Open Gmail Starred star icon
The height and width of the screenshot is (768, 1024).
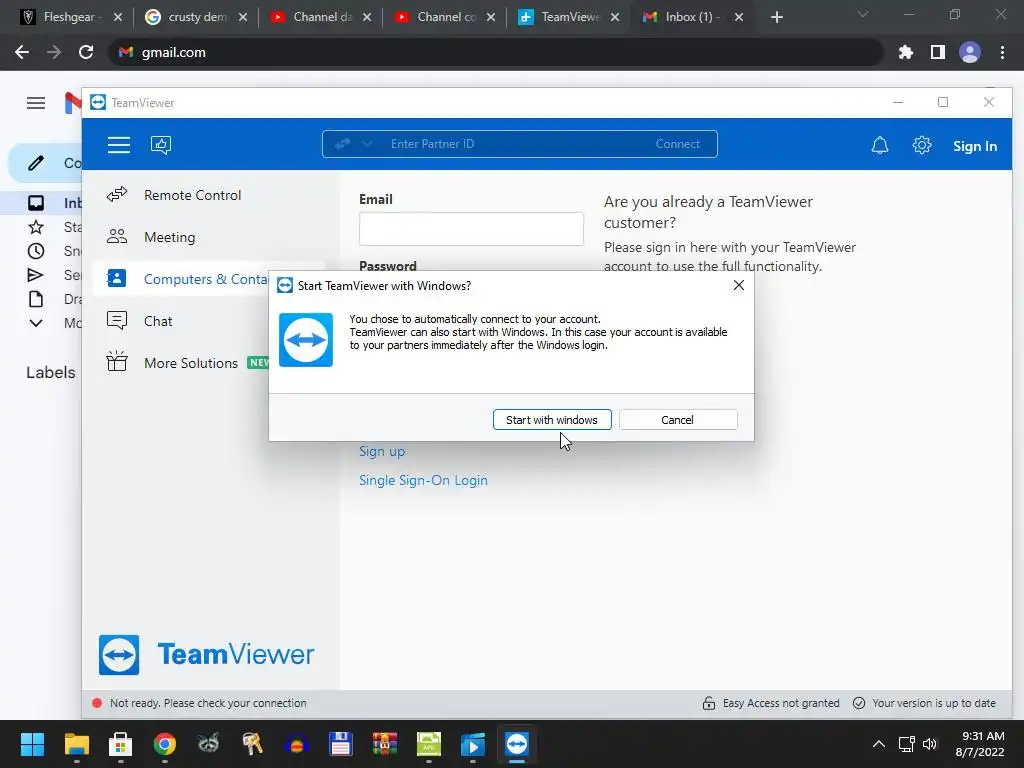click(36, 227)
